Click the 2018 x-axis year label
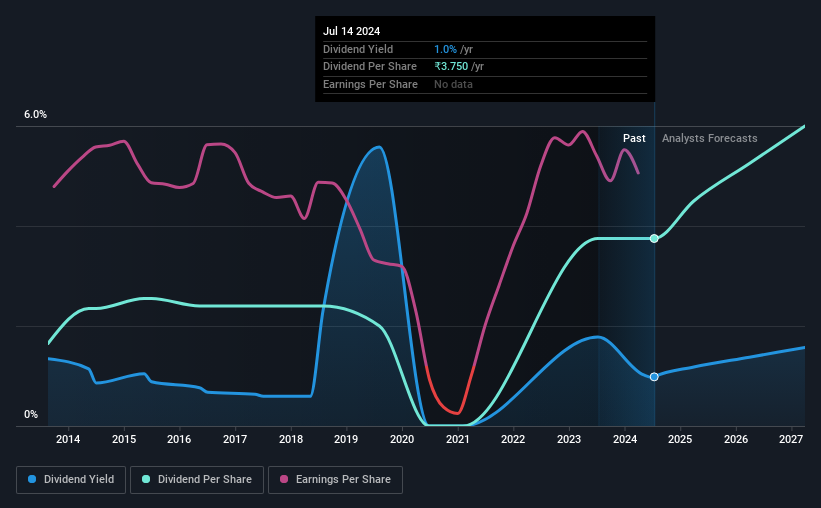This screenshot has width=821, height=508. click(x=291, y=439)
